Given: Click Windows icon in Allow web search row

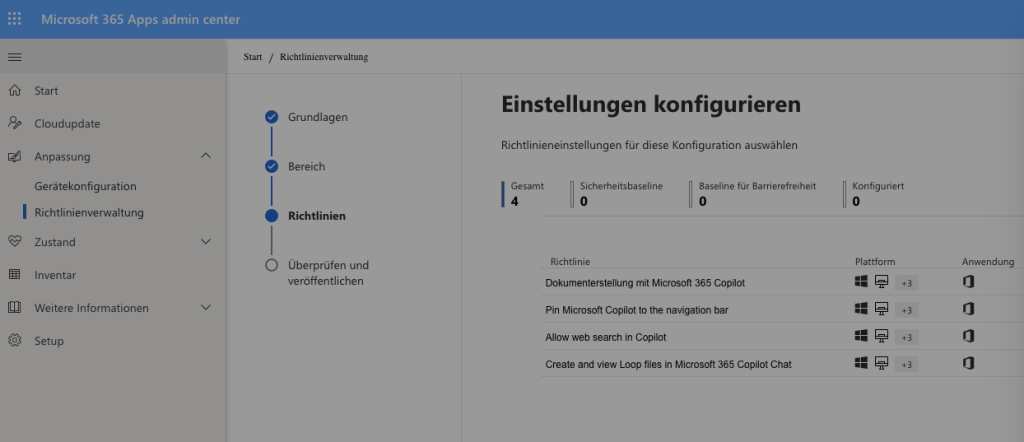Looking at the screenshot, I should pyautogui.click(x=861, y=336).
